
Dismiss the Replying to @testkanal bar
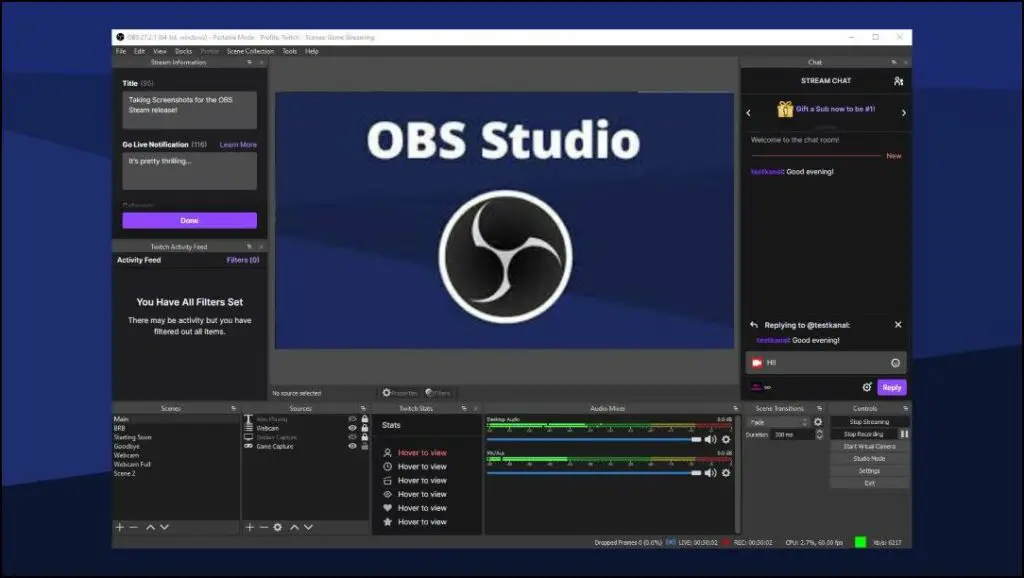pyautogui.click(x=898, y=325)
